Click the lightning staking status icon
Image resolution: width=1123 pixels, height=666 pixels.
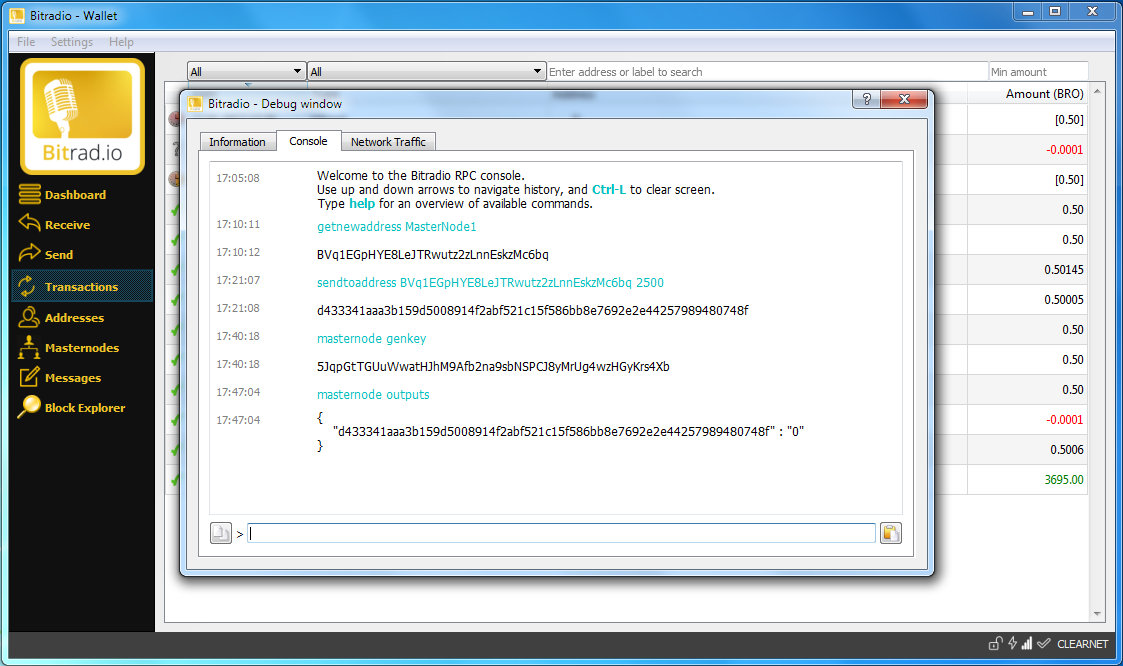pyautogui.click(x=1012, y=643)
